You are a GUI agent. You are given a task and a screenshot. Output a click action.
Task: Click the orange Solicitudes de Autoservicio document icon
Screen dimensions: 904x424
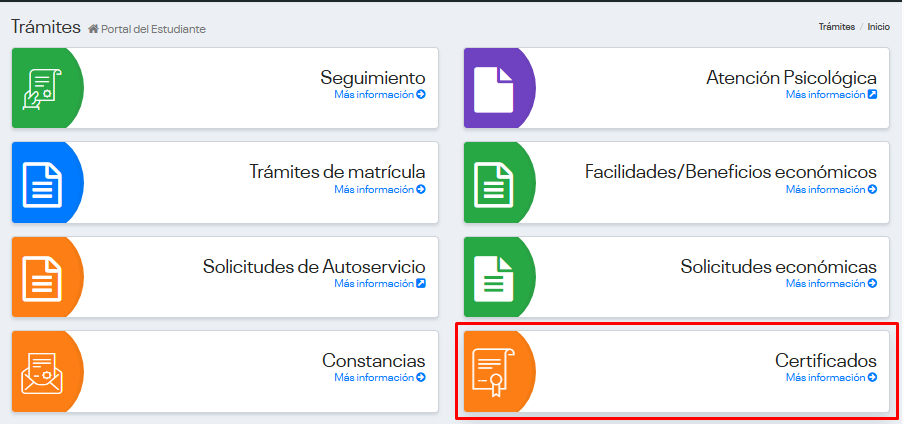pos(43,277)
